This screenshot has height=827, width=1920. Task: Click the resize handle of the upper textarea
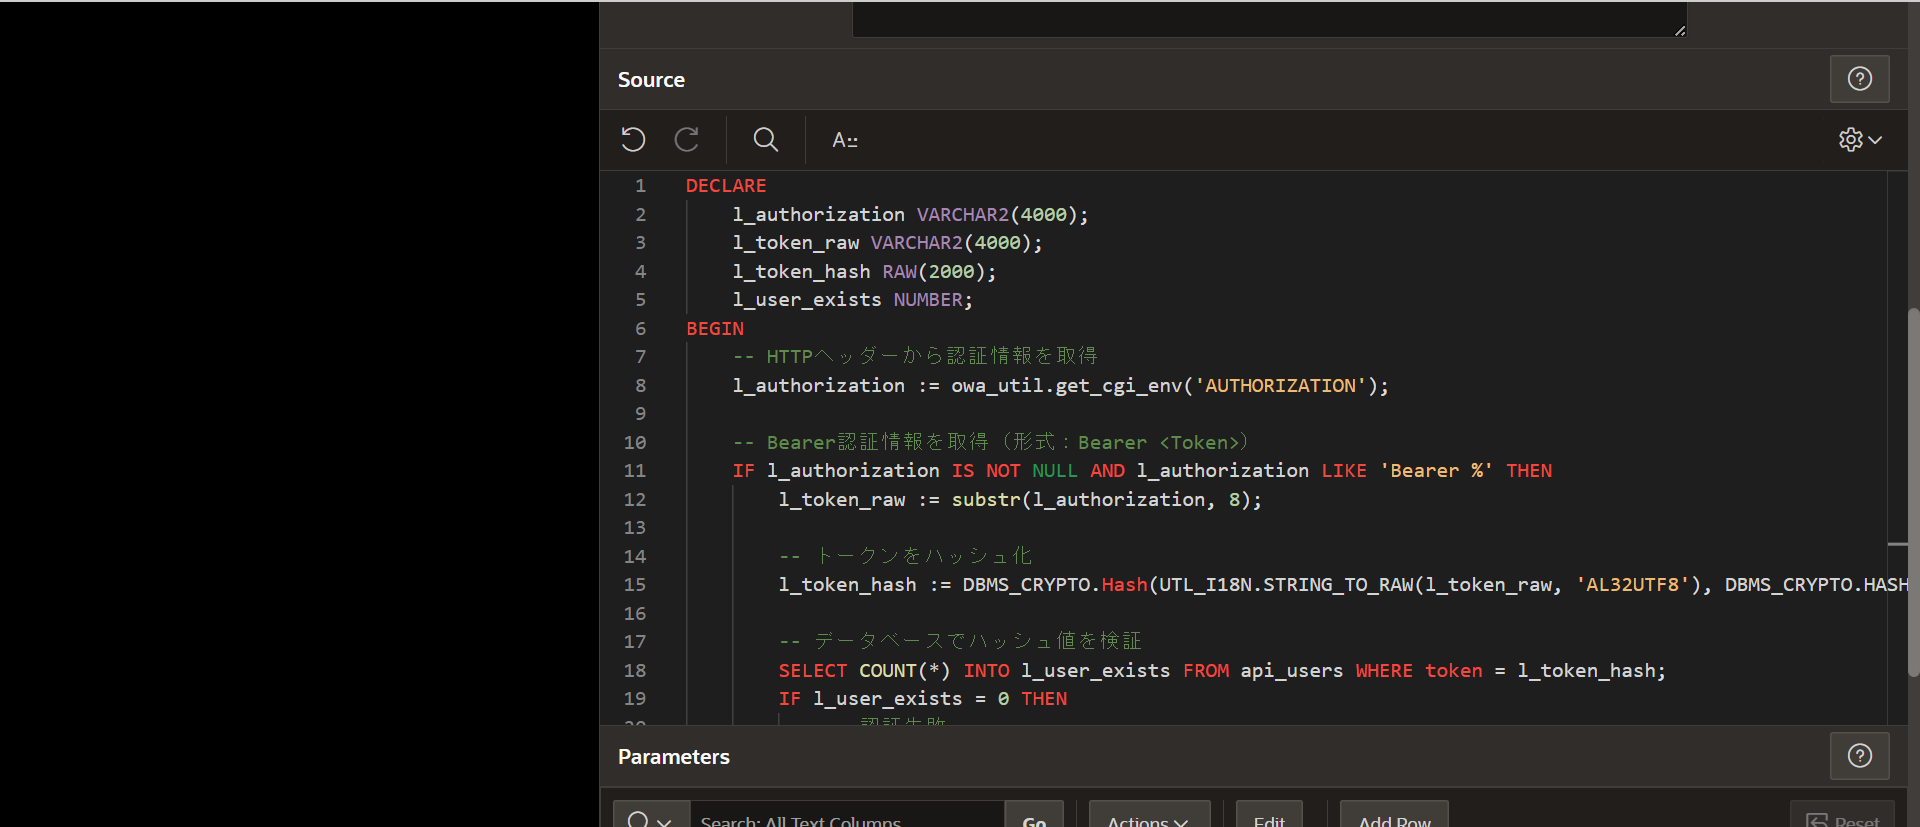(1679, 30)
